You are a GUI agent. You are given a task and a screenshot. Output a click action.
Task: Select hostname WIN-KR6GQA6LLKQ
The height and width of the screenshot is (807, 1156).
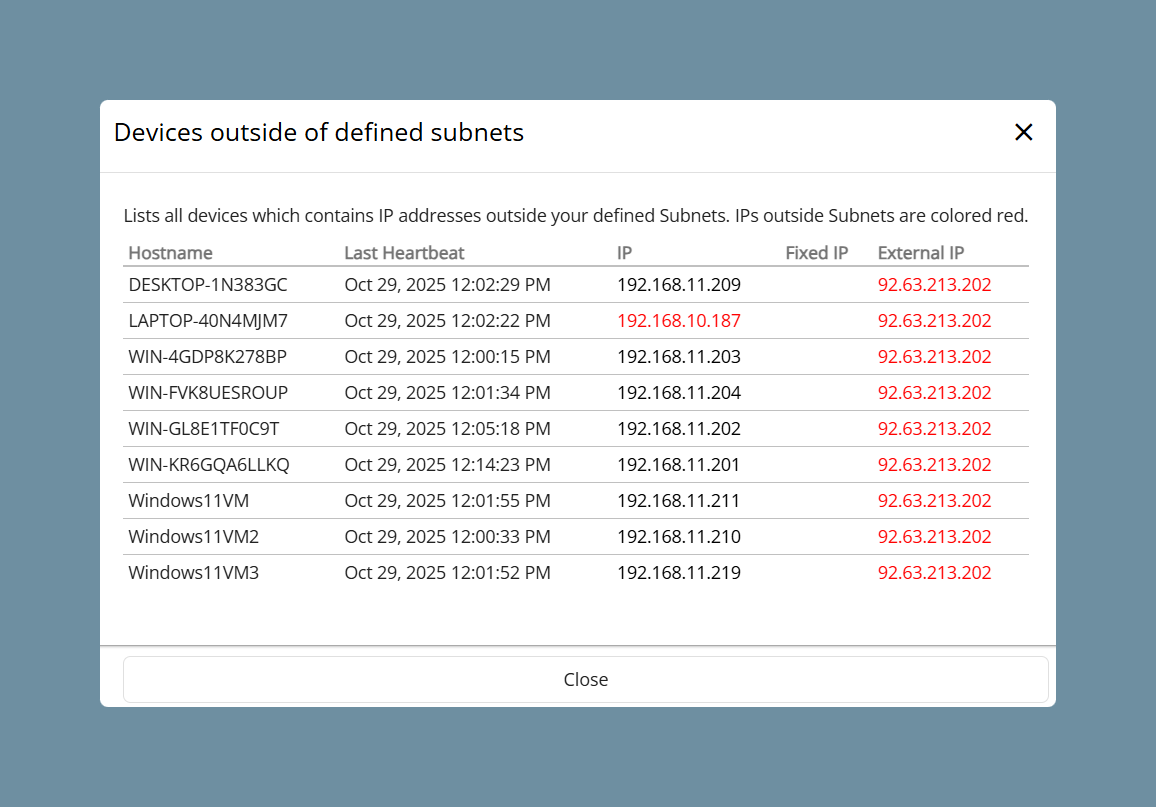[209, 465]
